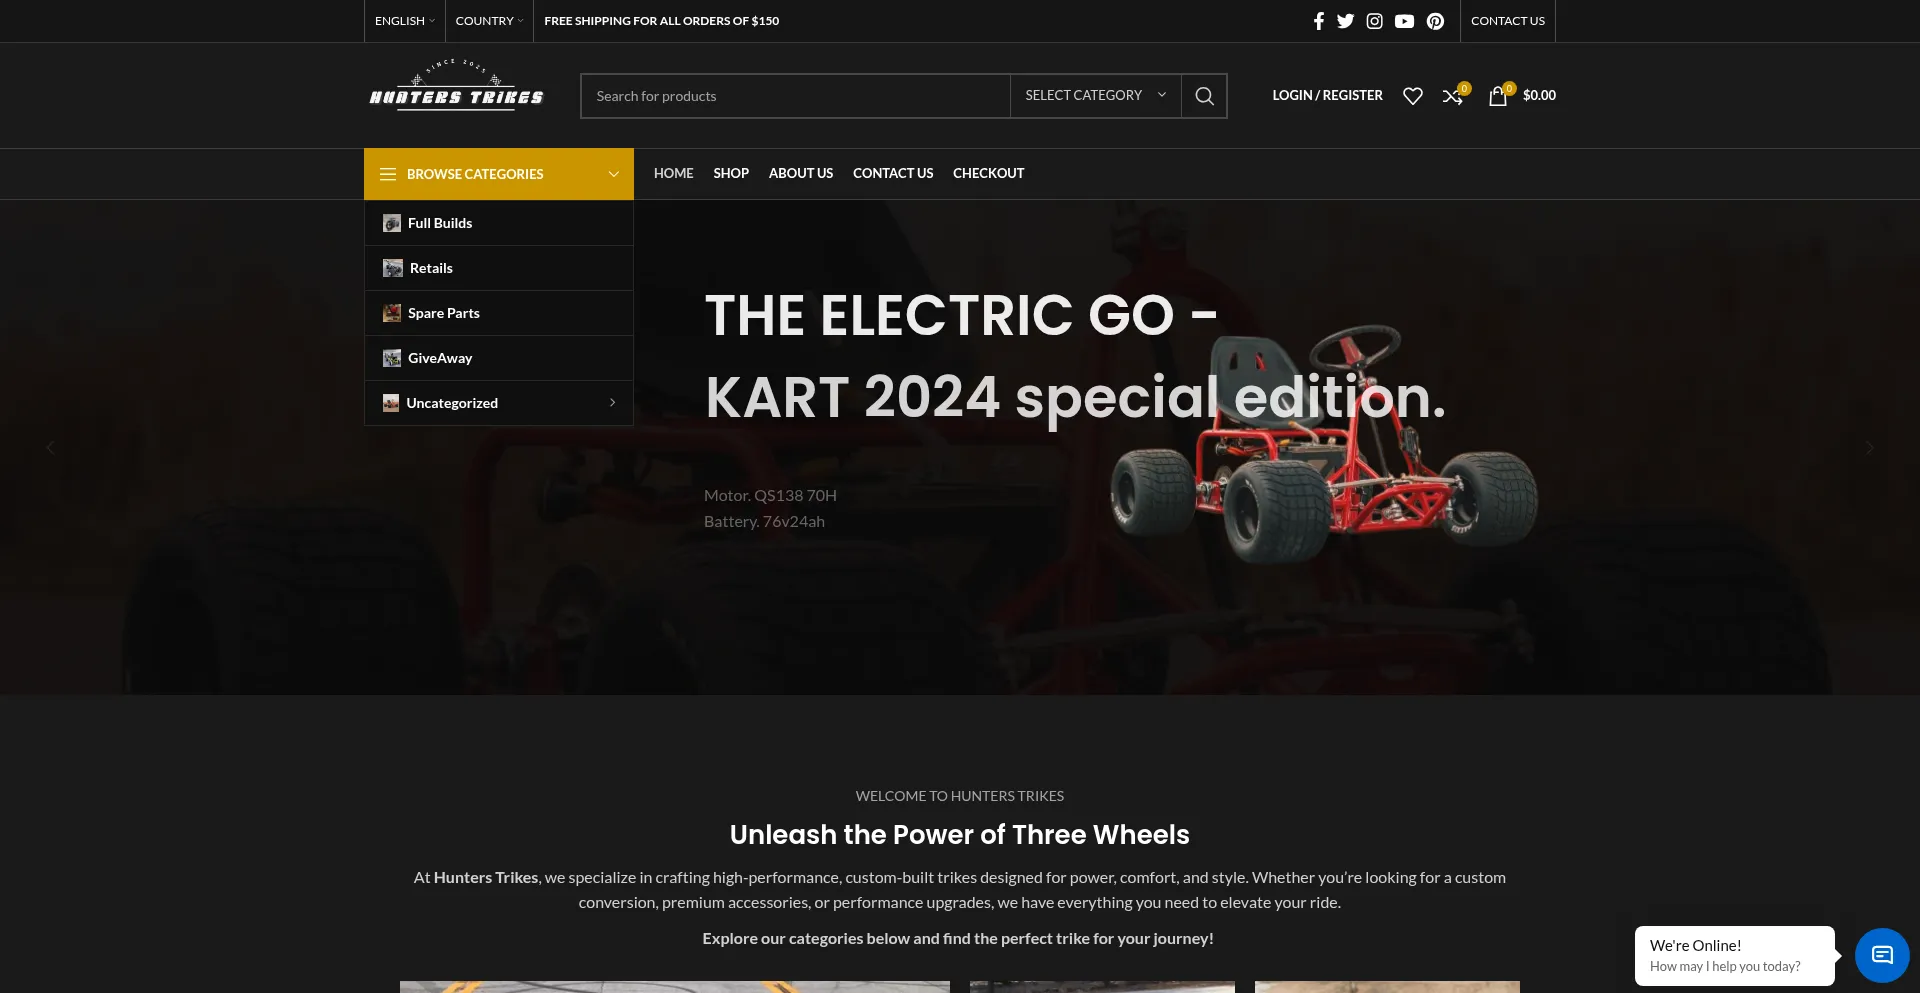Click the Login / Register link

point(1327,96)
